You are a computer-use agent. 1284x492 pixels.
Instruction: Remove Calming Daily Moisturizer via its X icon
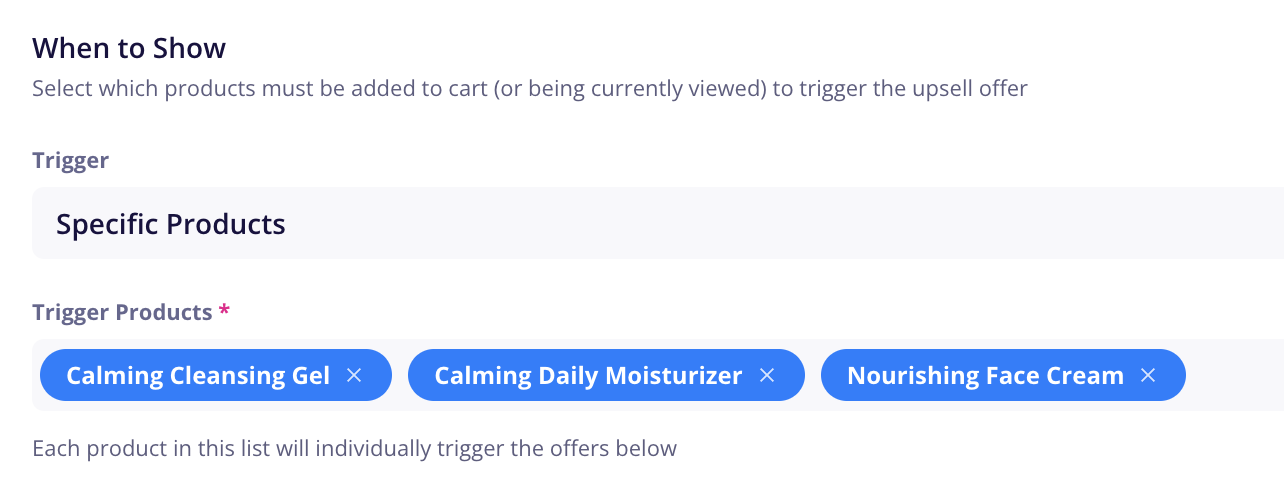tap(767, 375)
